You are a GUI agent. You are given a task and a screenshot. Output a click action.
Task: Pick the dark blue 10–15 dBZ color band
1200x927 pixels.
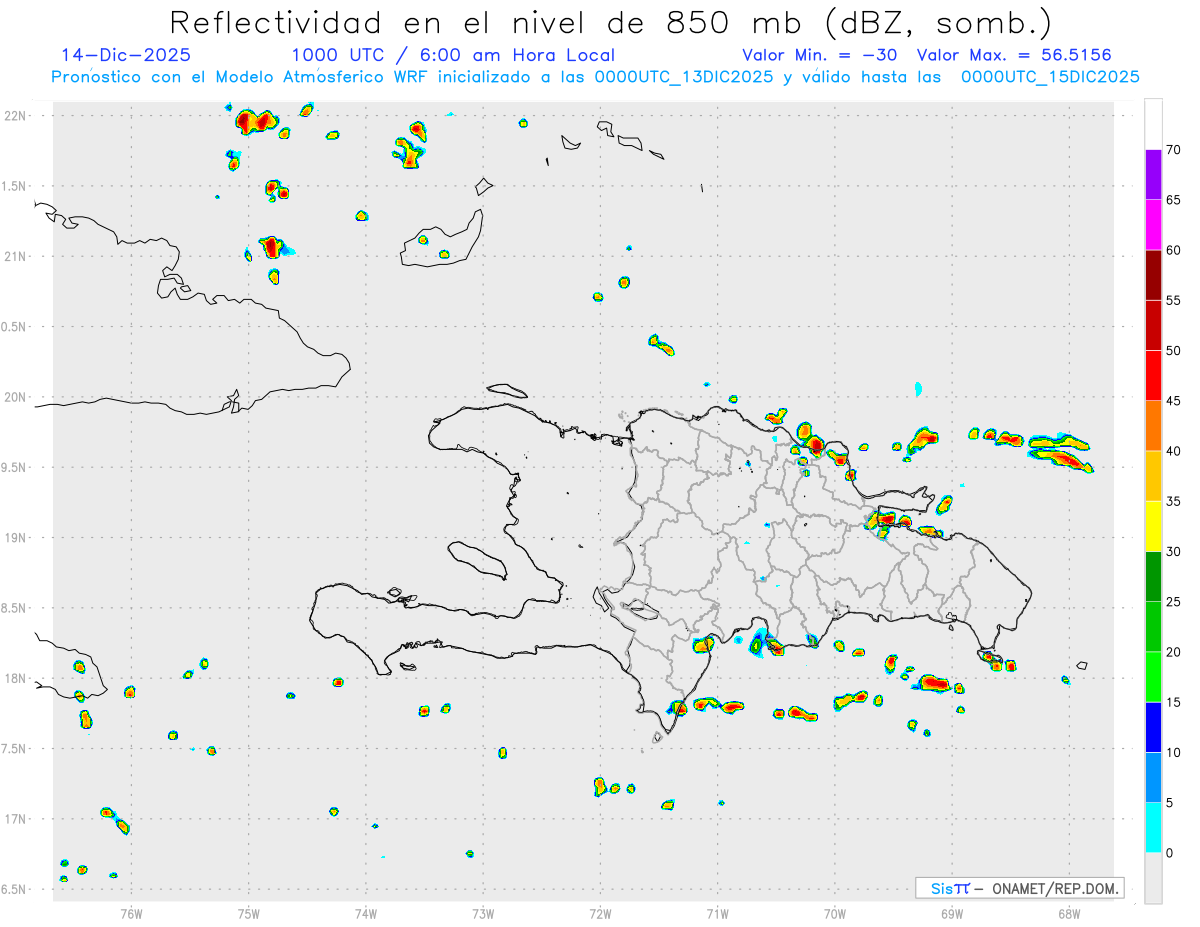pyautogui.click(x=1153, y=727)
